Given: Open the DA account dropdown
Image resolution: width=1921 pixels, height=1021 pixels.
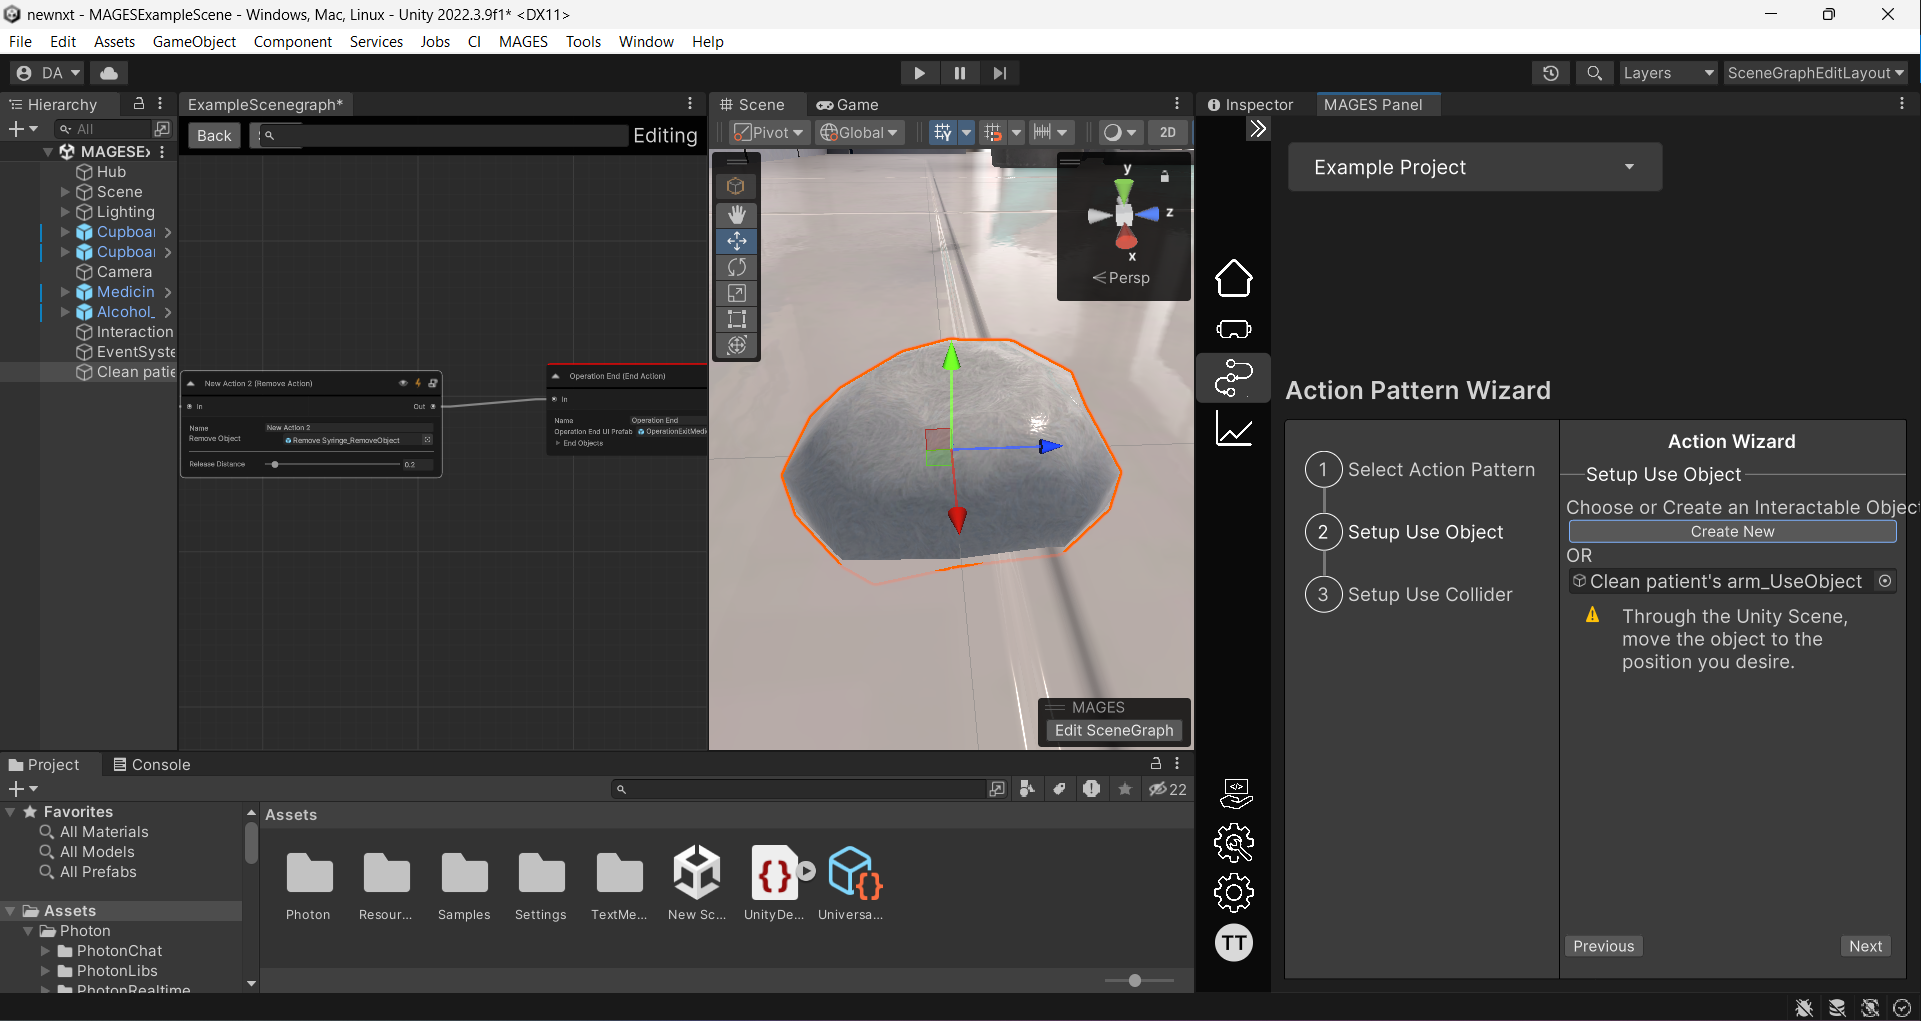Looking at the screenshot, I should (x=48, y=73).
